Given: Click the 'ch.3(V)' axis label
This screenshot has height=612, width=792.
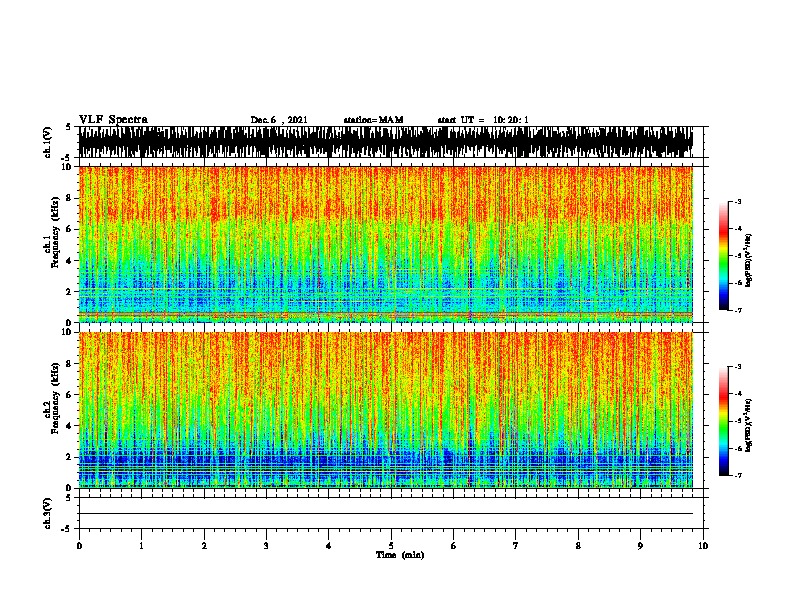Looking at the screenshot, I should tap(47, 513).
